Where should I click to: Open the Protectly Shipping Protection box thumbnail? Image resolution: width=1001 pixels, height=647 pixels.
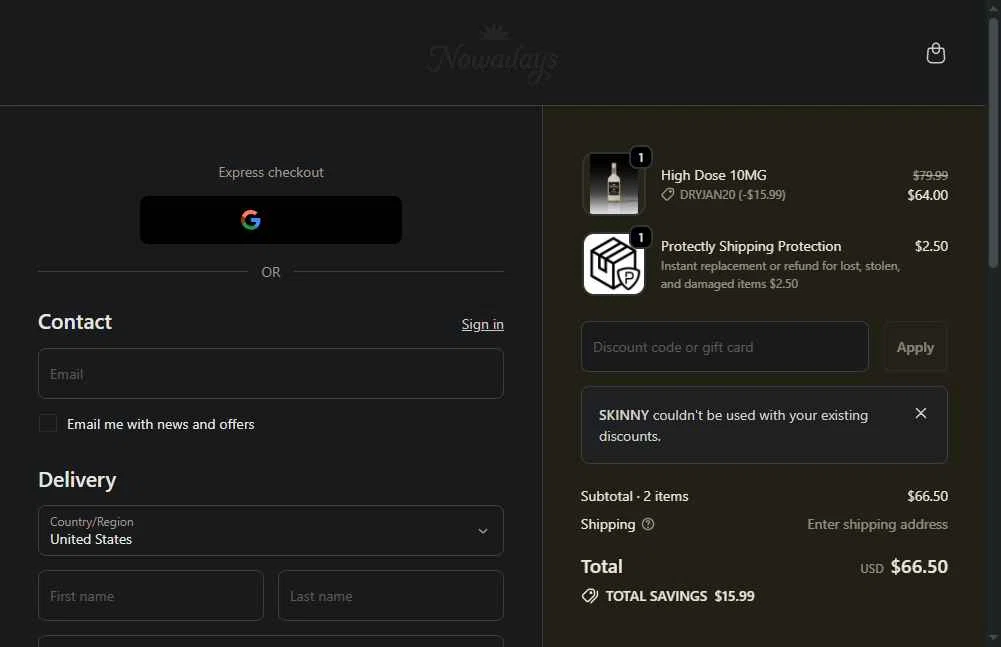point(613,264)
